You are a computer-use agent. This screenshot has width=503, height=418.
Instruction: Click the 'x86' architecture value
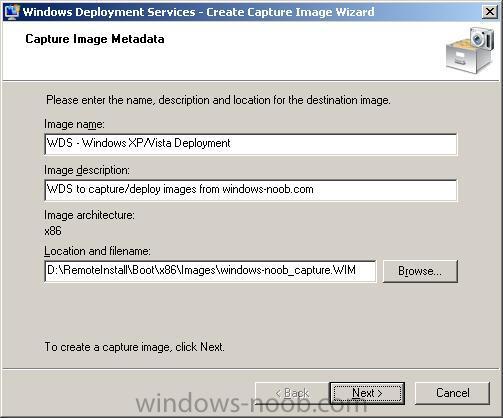pos(53,231)
